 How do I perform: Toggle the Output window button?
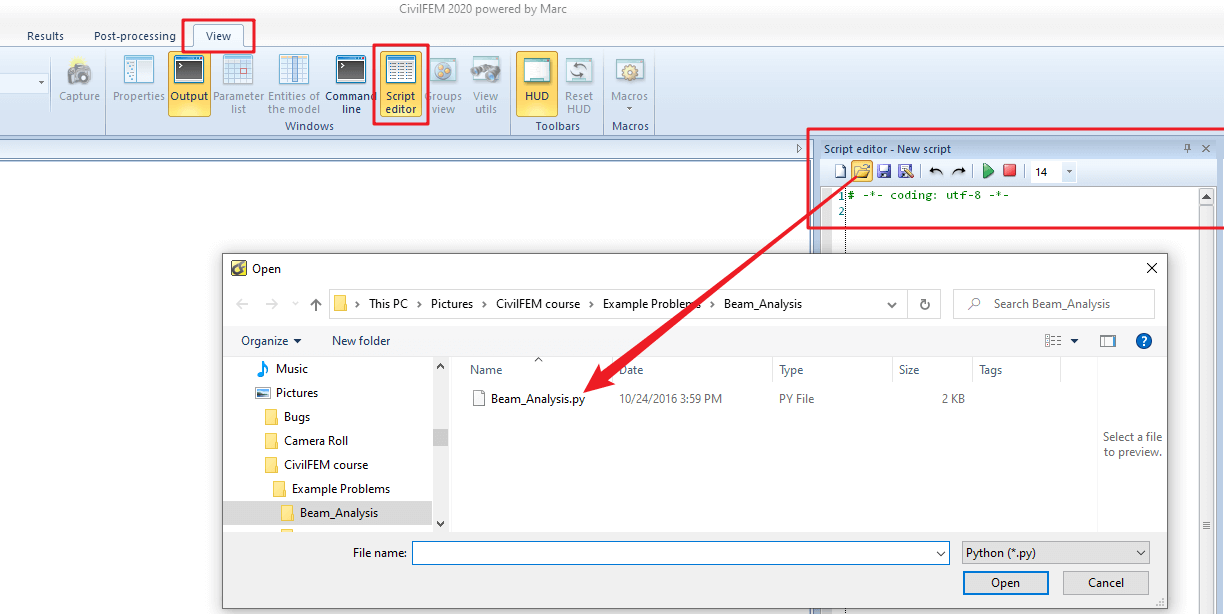pos(189,85)
